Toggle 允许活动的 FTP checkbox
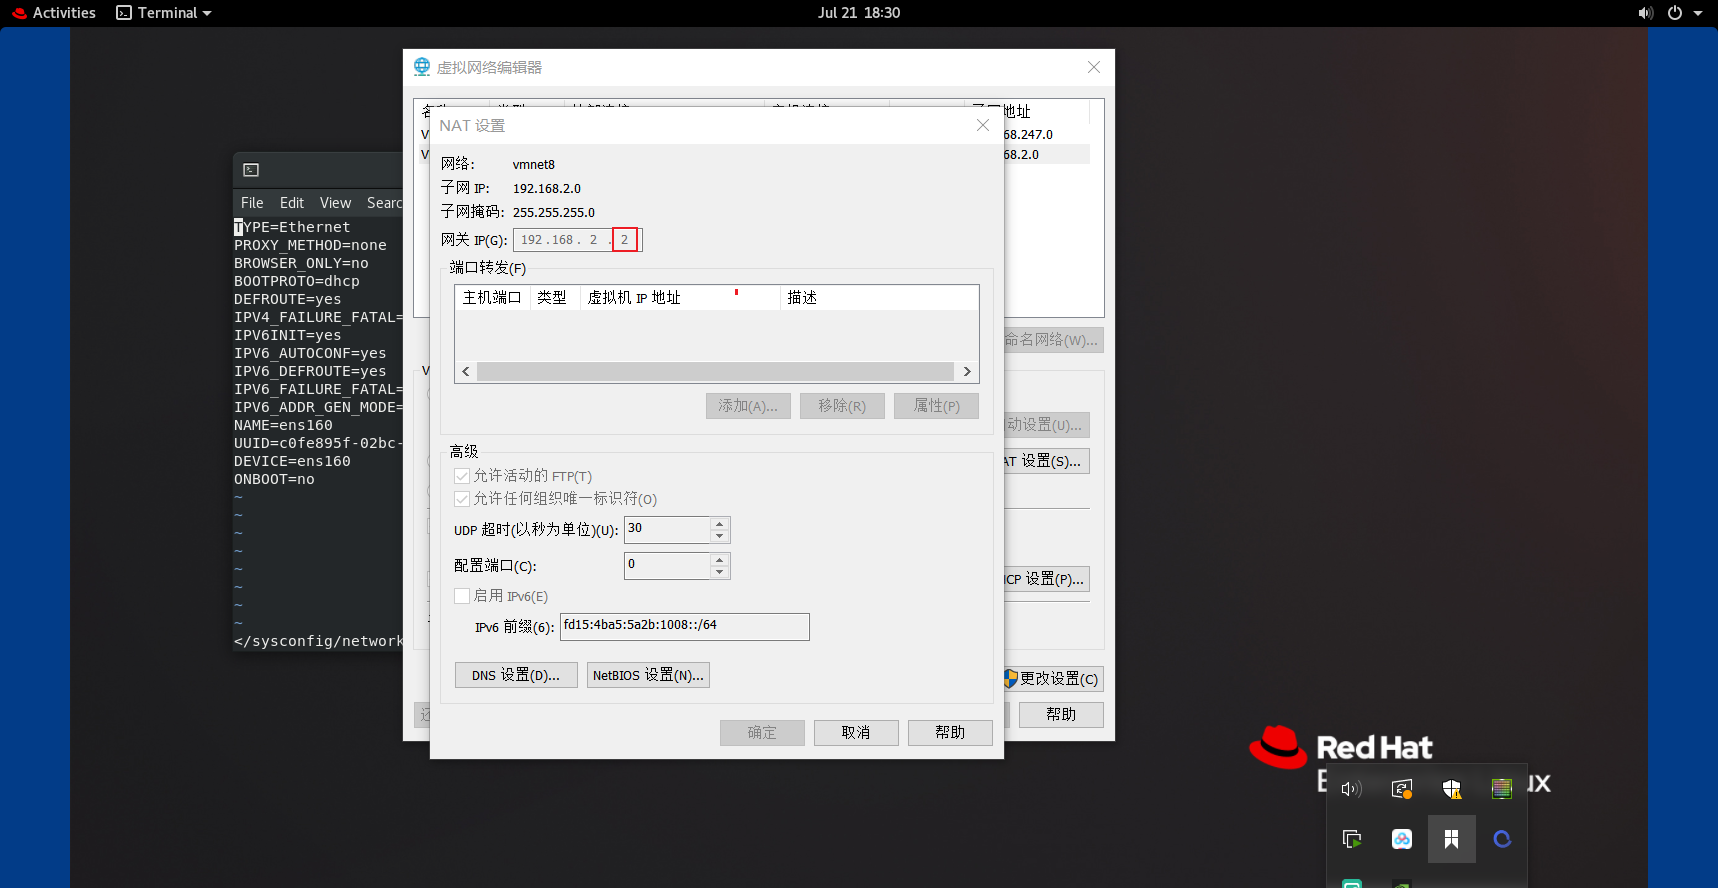The image size is (1718, 888). coord(462,476)
